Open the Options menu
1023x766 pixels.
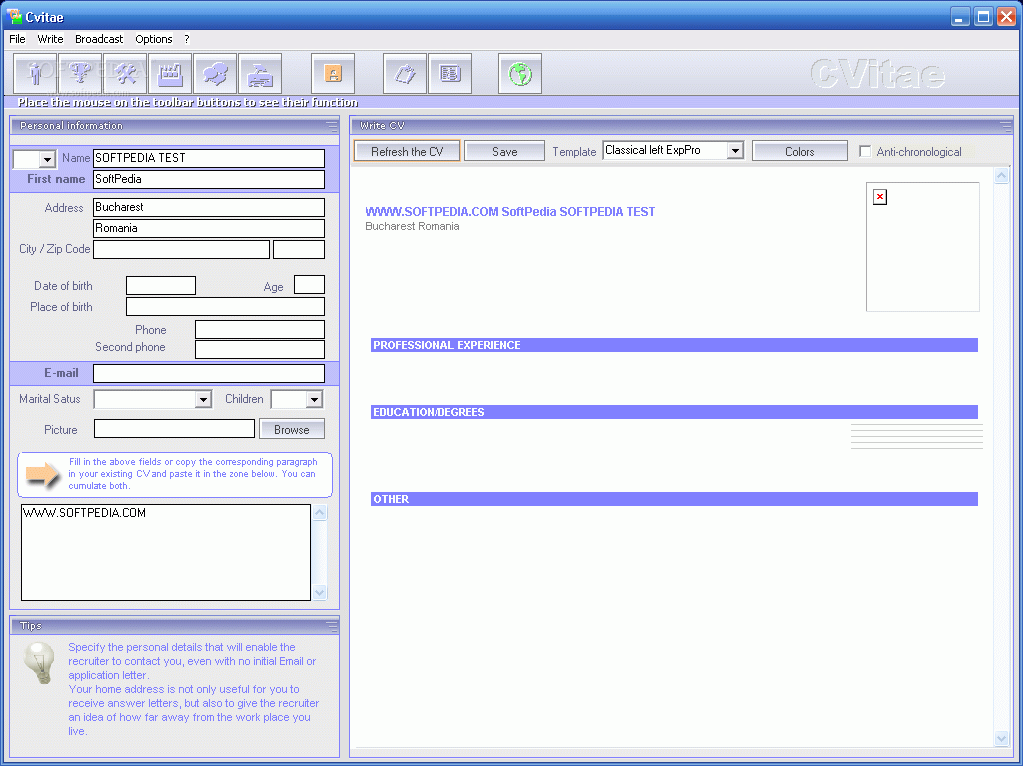154,39
